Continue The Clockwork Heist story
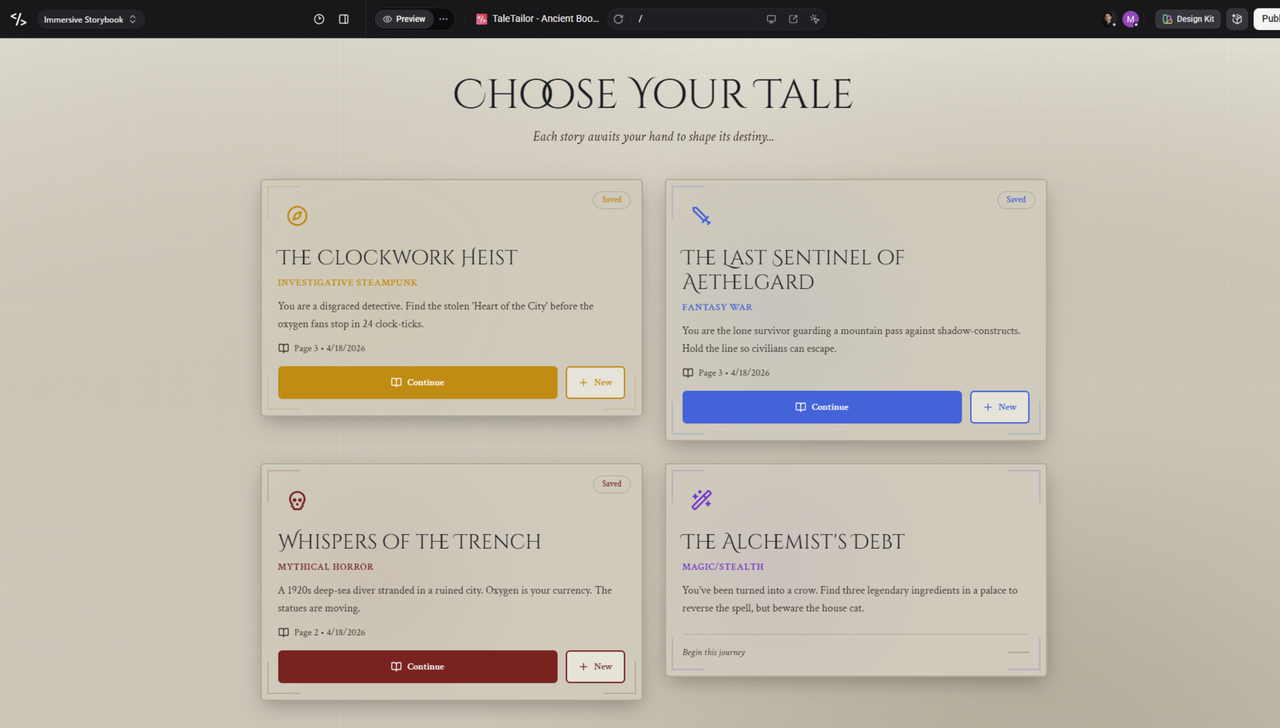The width and height of the screenshot is (1280, 728). [x=418, y=383]
